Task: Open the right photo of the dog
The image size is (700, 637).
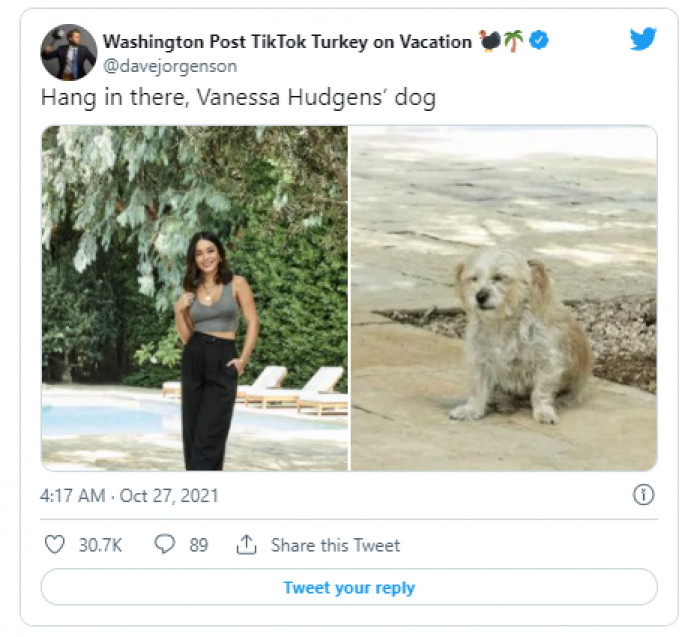Action: pos(504,298)
